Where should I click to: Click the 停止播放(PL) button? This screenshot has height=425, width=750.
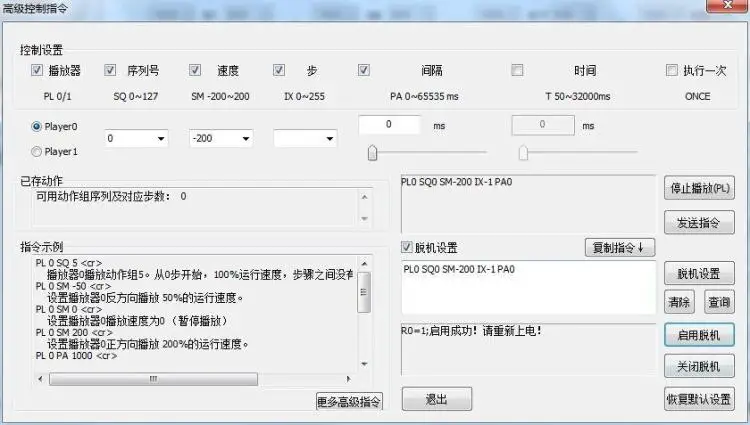(699, 188)
